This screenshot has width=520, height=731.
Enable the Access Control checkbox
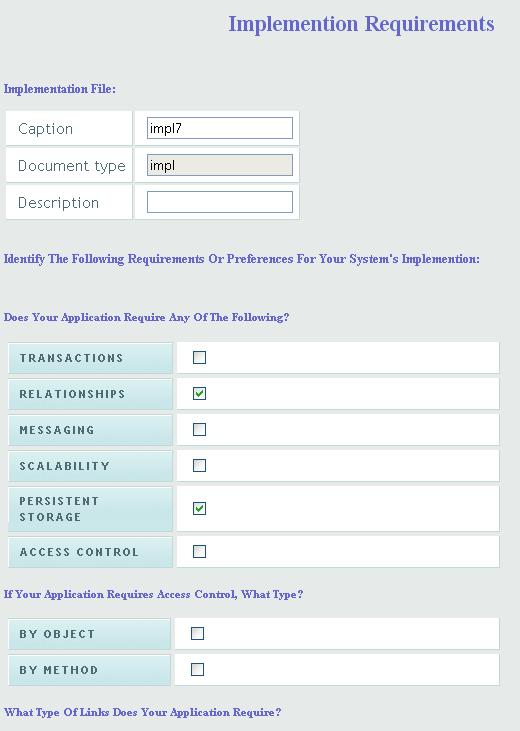pyautogui.click(x=199, y=552)
